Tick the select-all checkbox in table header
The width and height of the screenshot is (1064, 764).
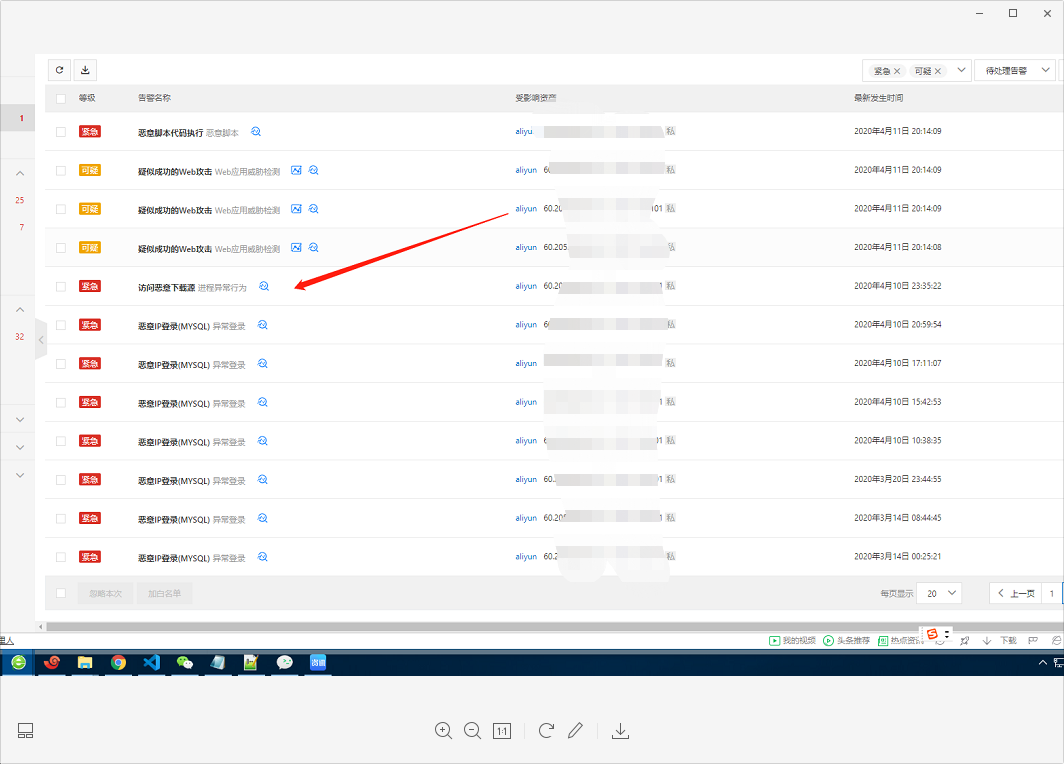point(61,98)
